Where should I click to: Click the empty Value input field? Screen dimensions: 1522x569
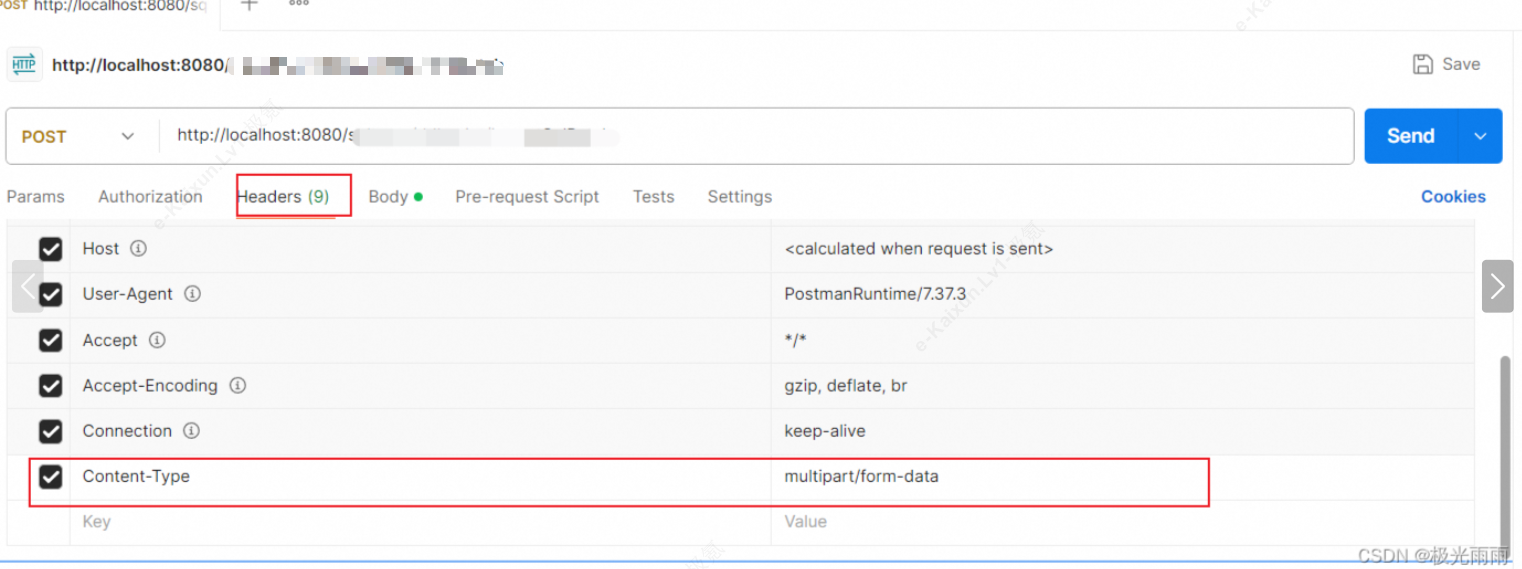[1122, 522]
